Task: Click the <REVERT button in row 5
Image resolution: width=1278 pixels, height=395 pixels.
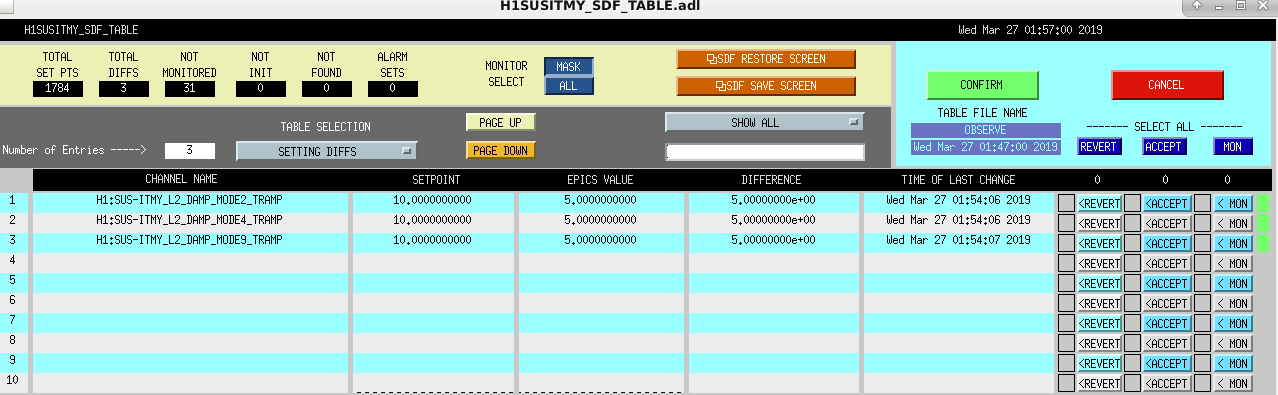Action: tap(1100, 283)
